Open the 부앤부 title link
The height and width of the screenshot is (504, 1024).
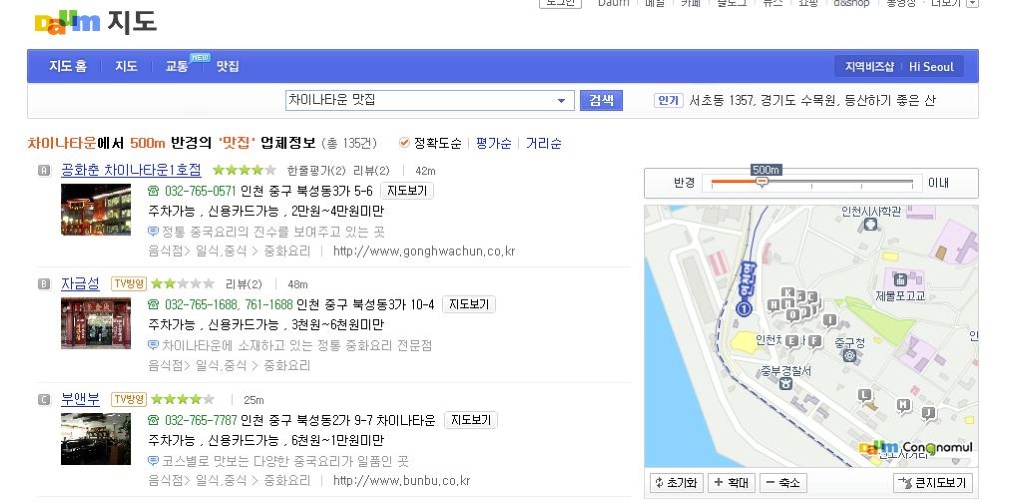point(80,399)
